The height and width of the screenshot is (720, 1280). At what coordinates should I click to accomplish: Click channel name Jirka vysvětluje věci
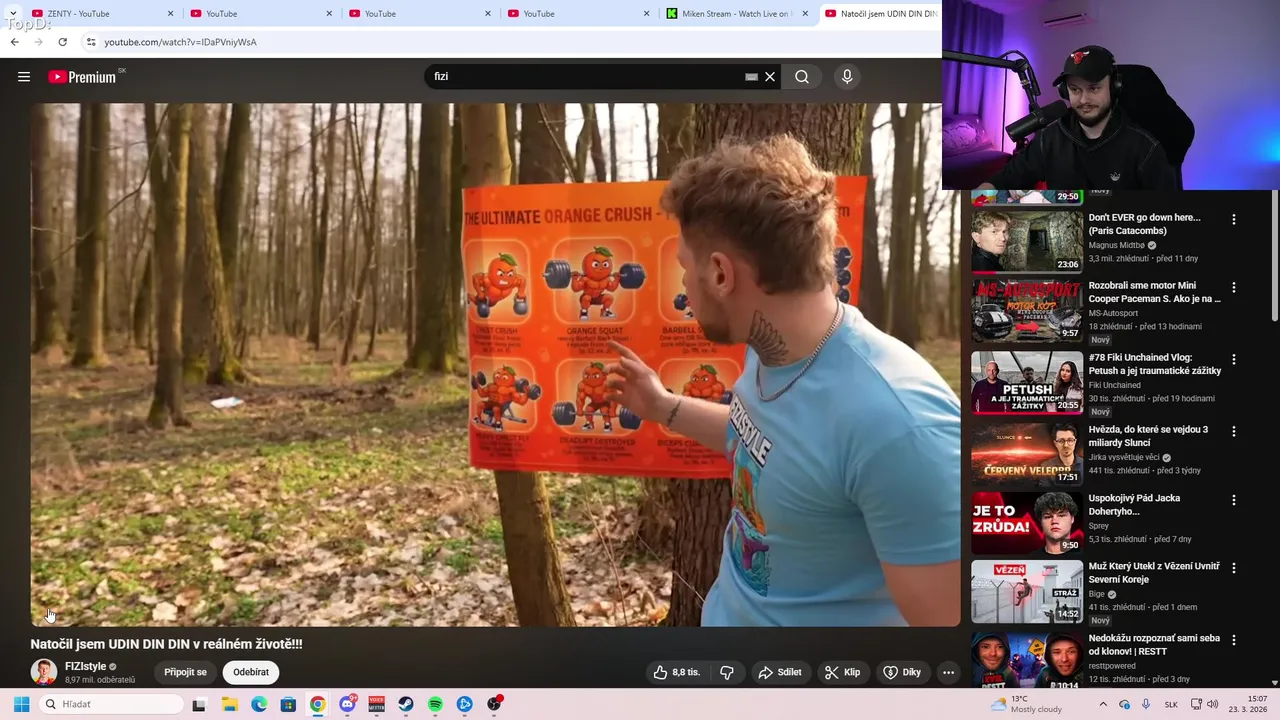point(1124,457)
